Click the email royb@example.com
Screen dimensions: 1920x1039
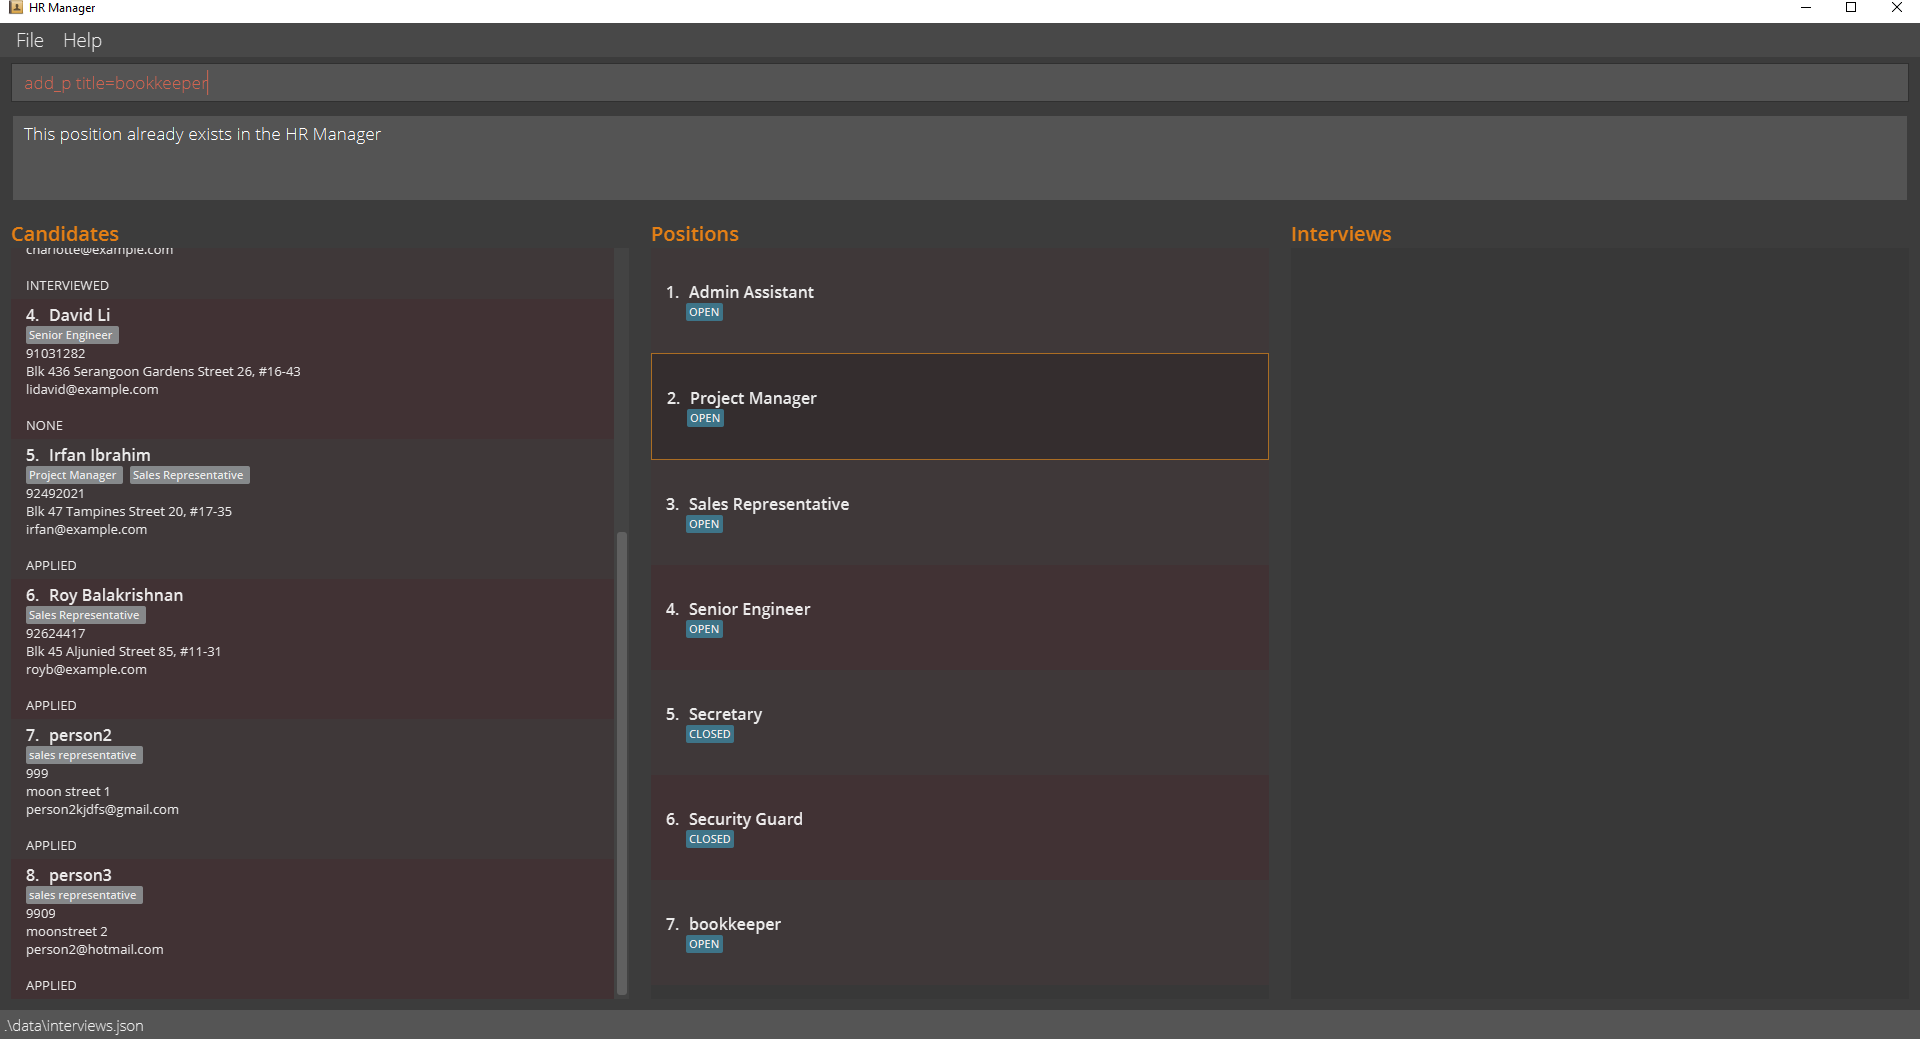tap(86, 670)
